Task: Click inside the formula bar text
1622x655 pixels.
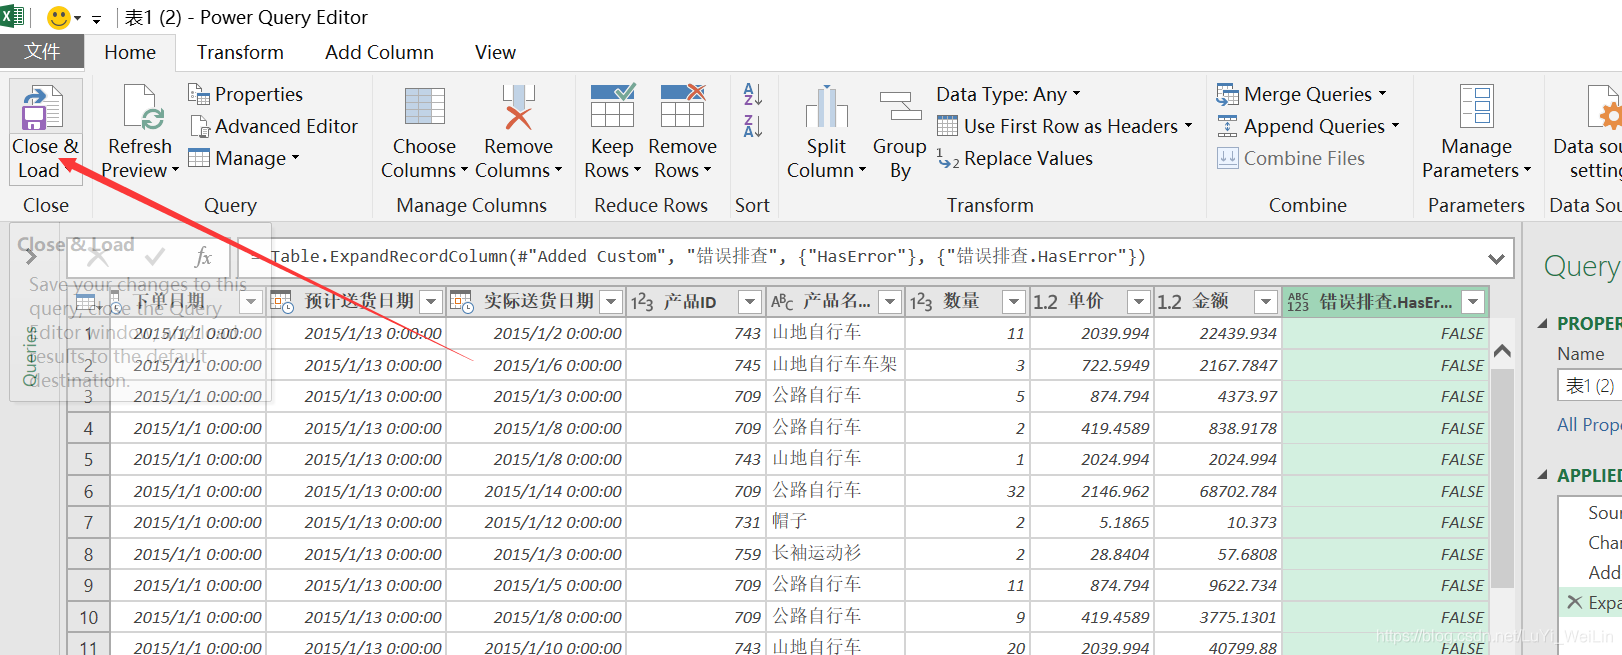Action: coord(707,257)
